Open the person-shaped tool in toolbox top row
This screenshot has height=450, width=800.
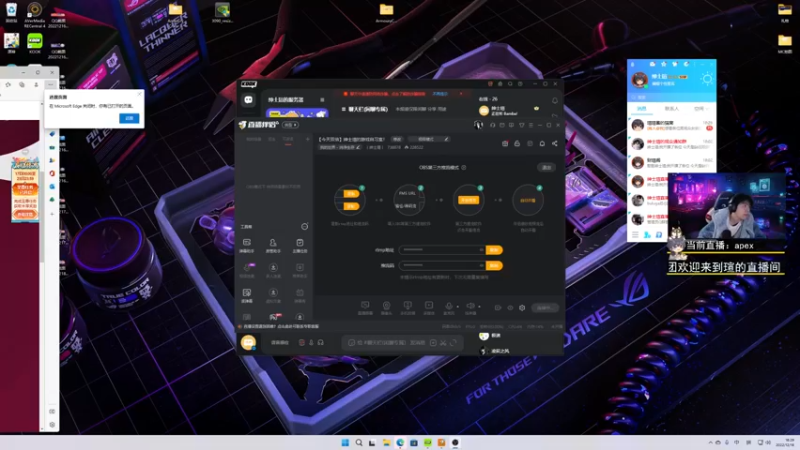tap(273, 245)
